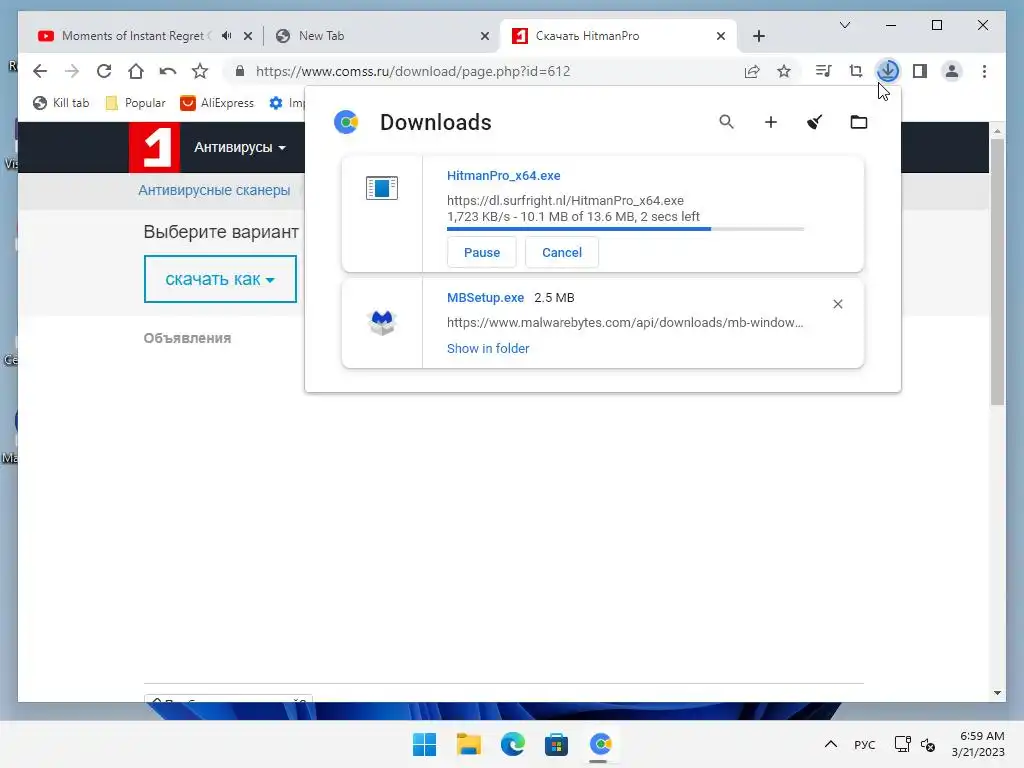Close the downloads toolbar button popup

click(x=888, y=71)
